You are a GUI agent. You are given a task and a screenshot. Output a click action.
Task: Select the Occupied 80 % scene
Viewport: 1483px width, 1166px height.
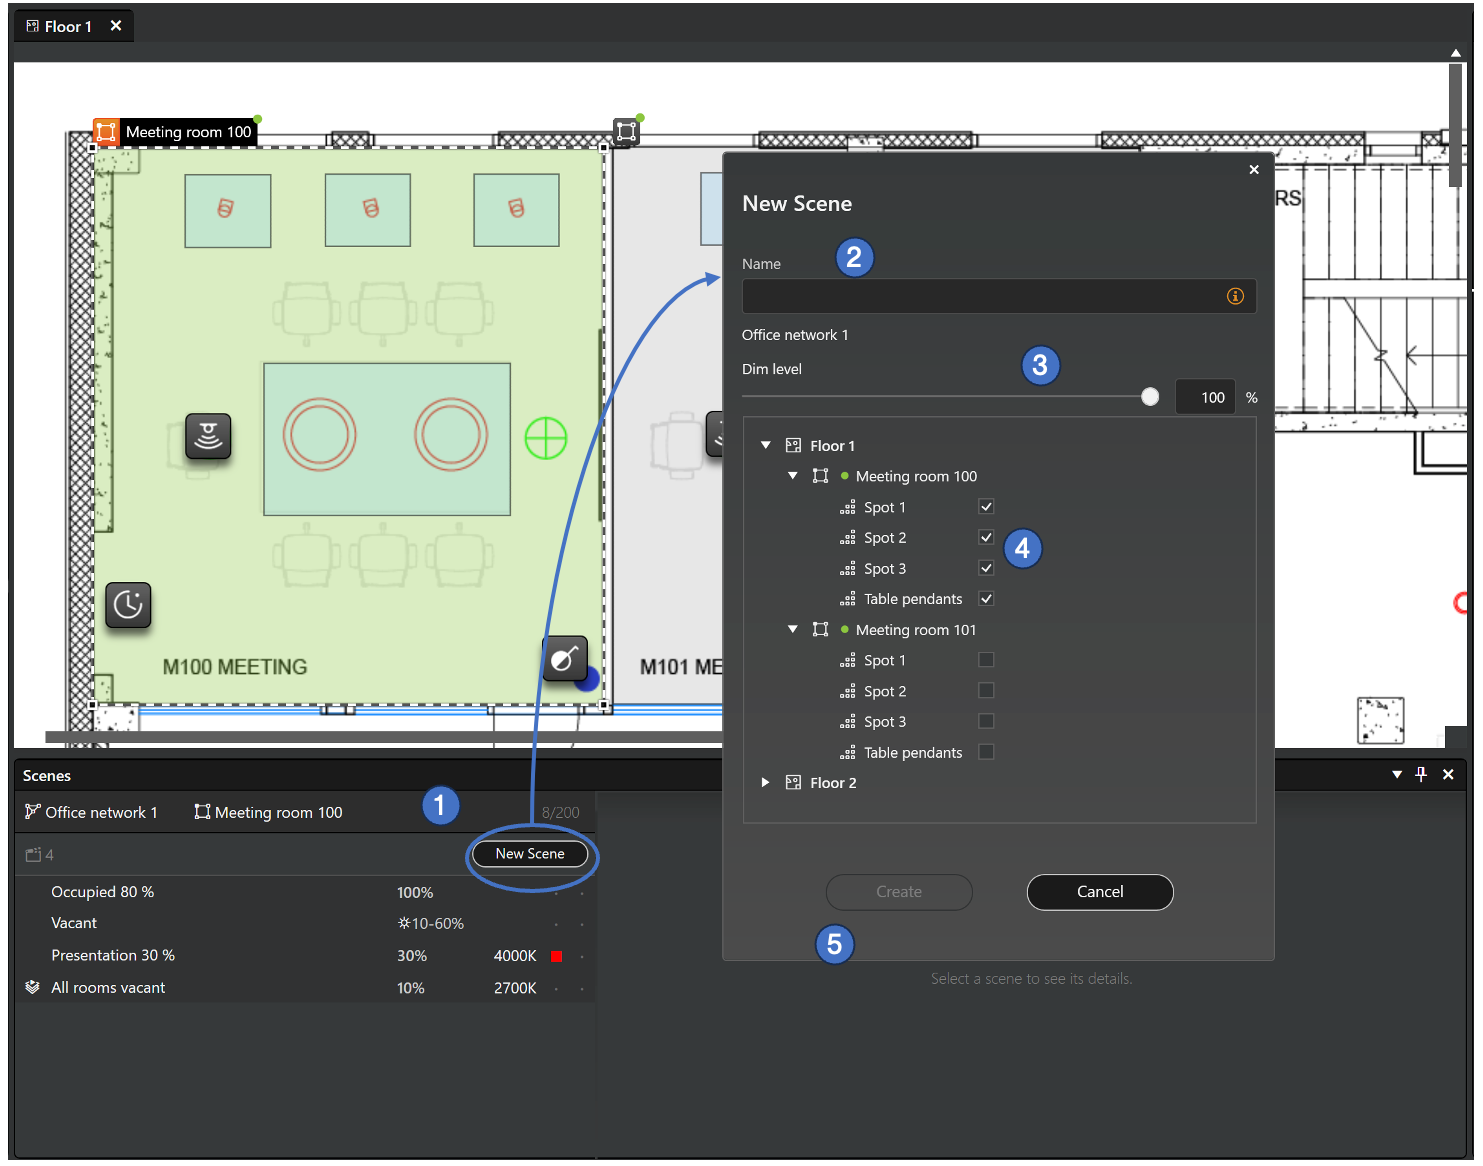[x=305, y=892]
